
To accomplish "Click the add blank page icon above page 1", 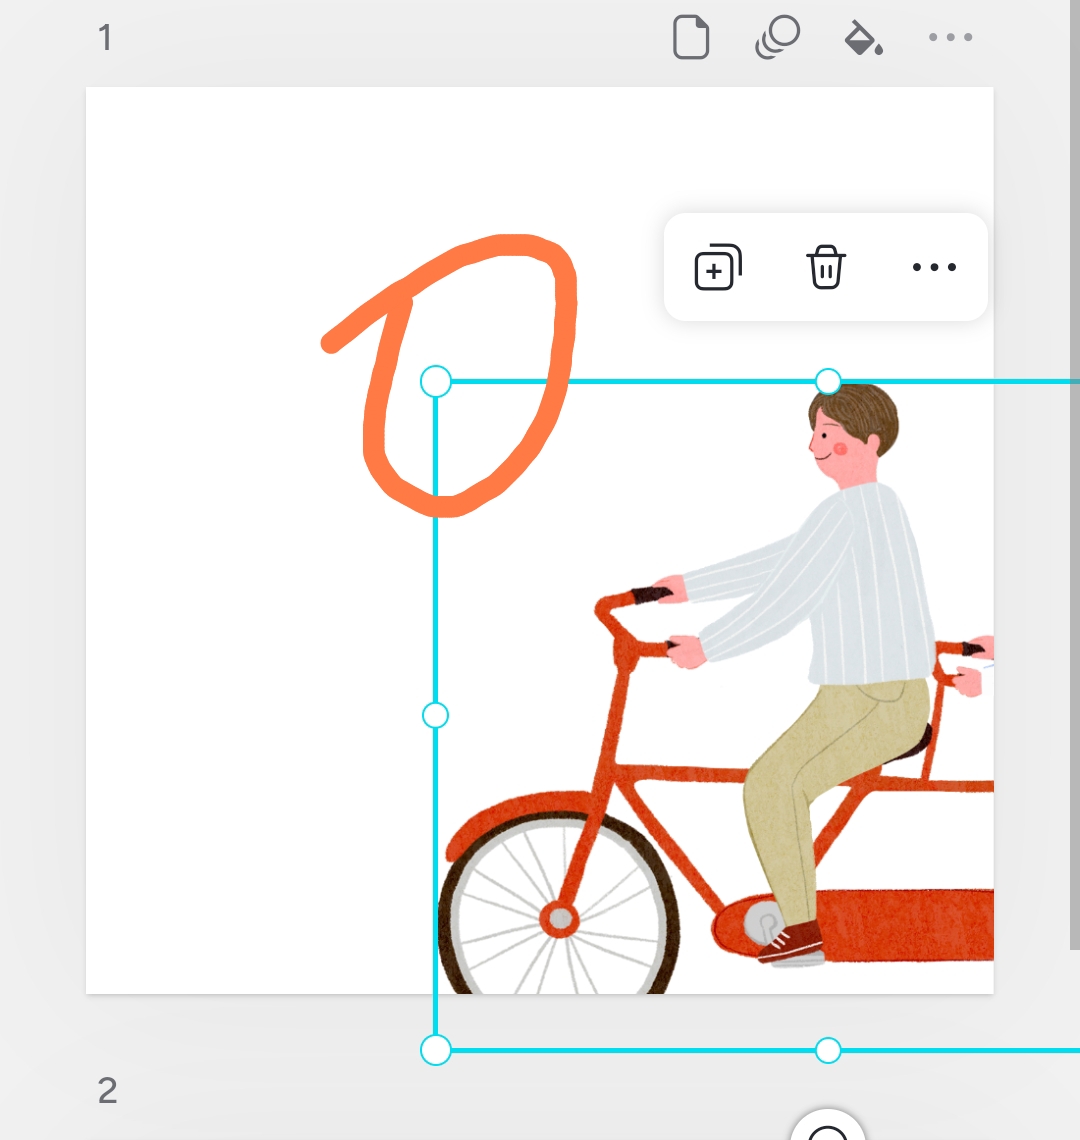I will pyautogui.click(x=691, y=37).
